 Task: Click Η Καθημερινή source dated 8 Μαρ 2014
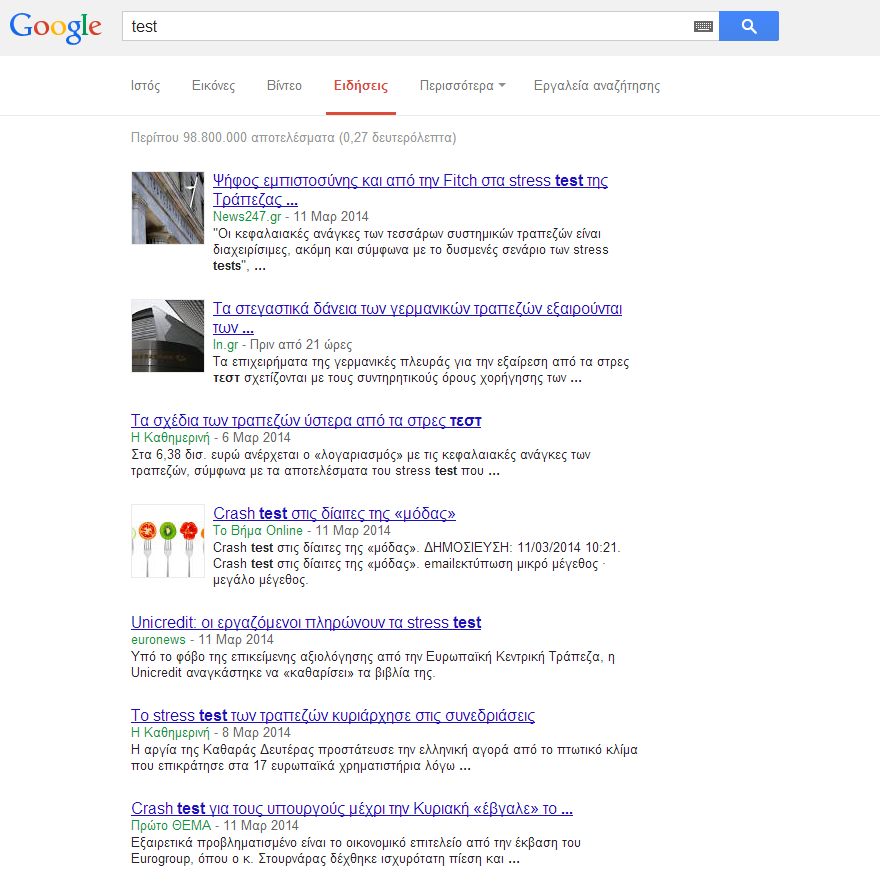[x=170, y=733]
